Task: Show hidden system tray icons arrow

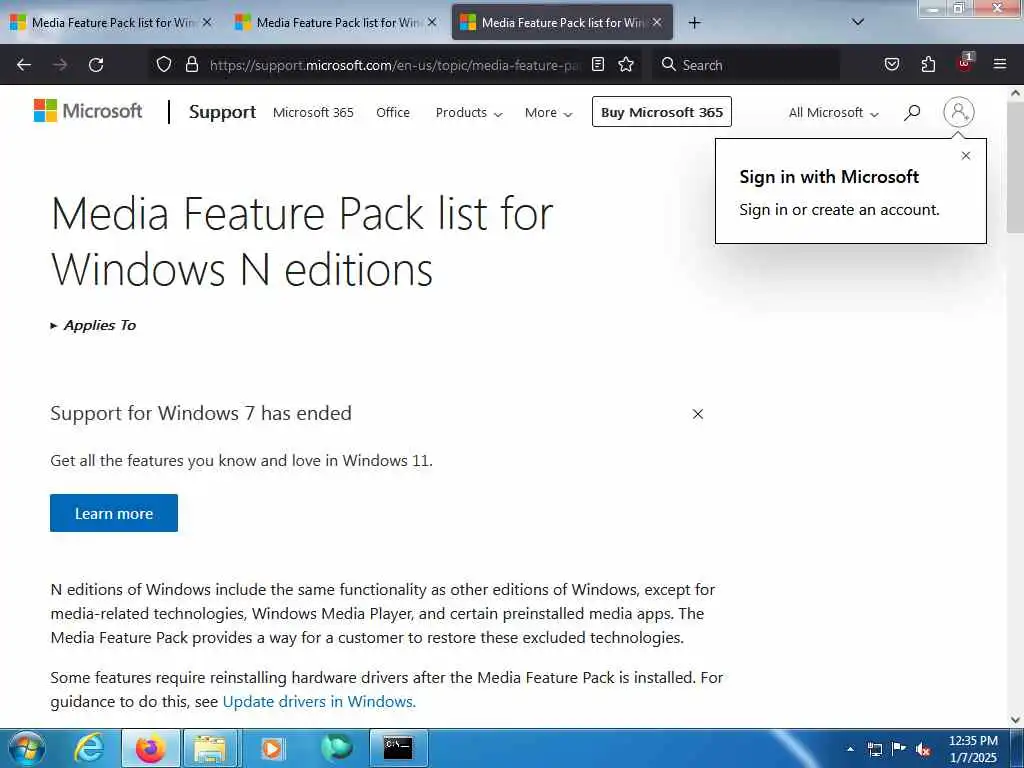Action: click(851, 749)
